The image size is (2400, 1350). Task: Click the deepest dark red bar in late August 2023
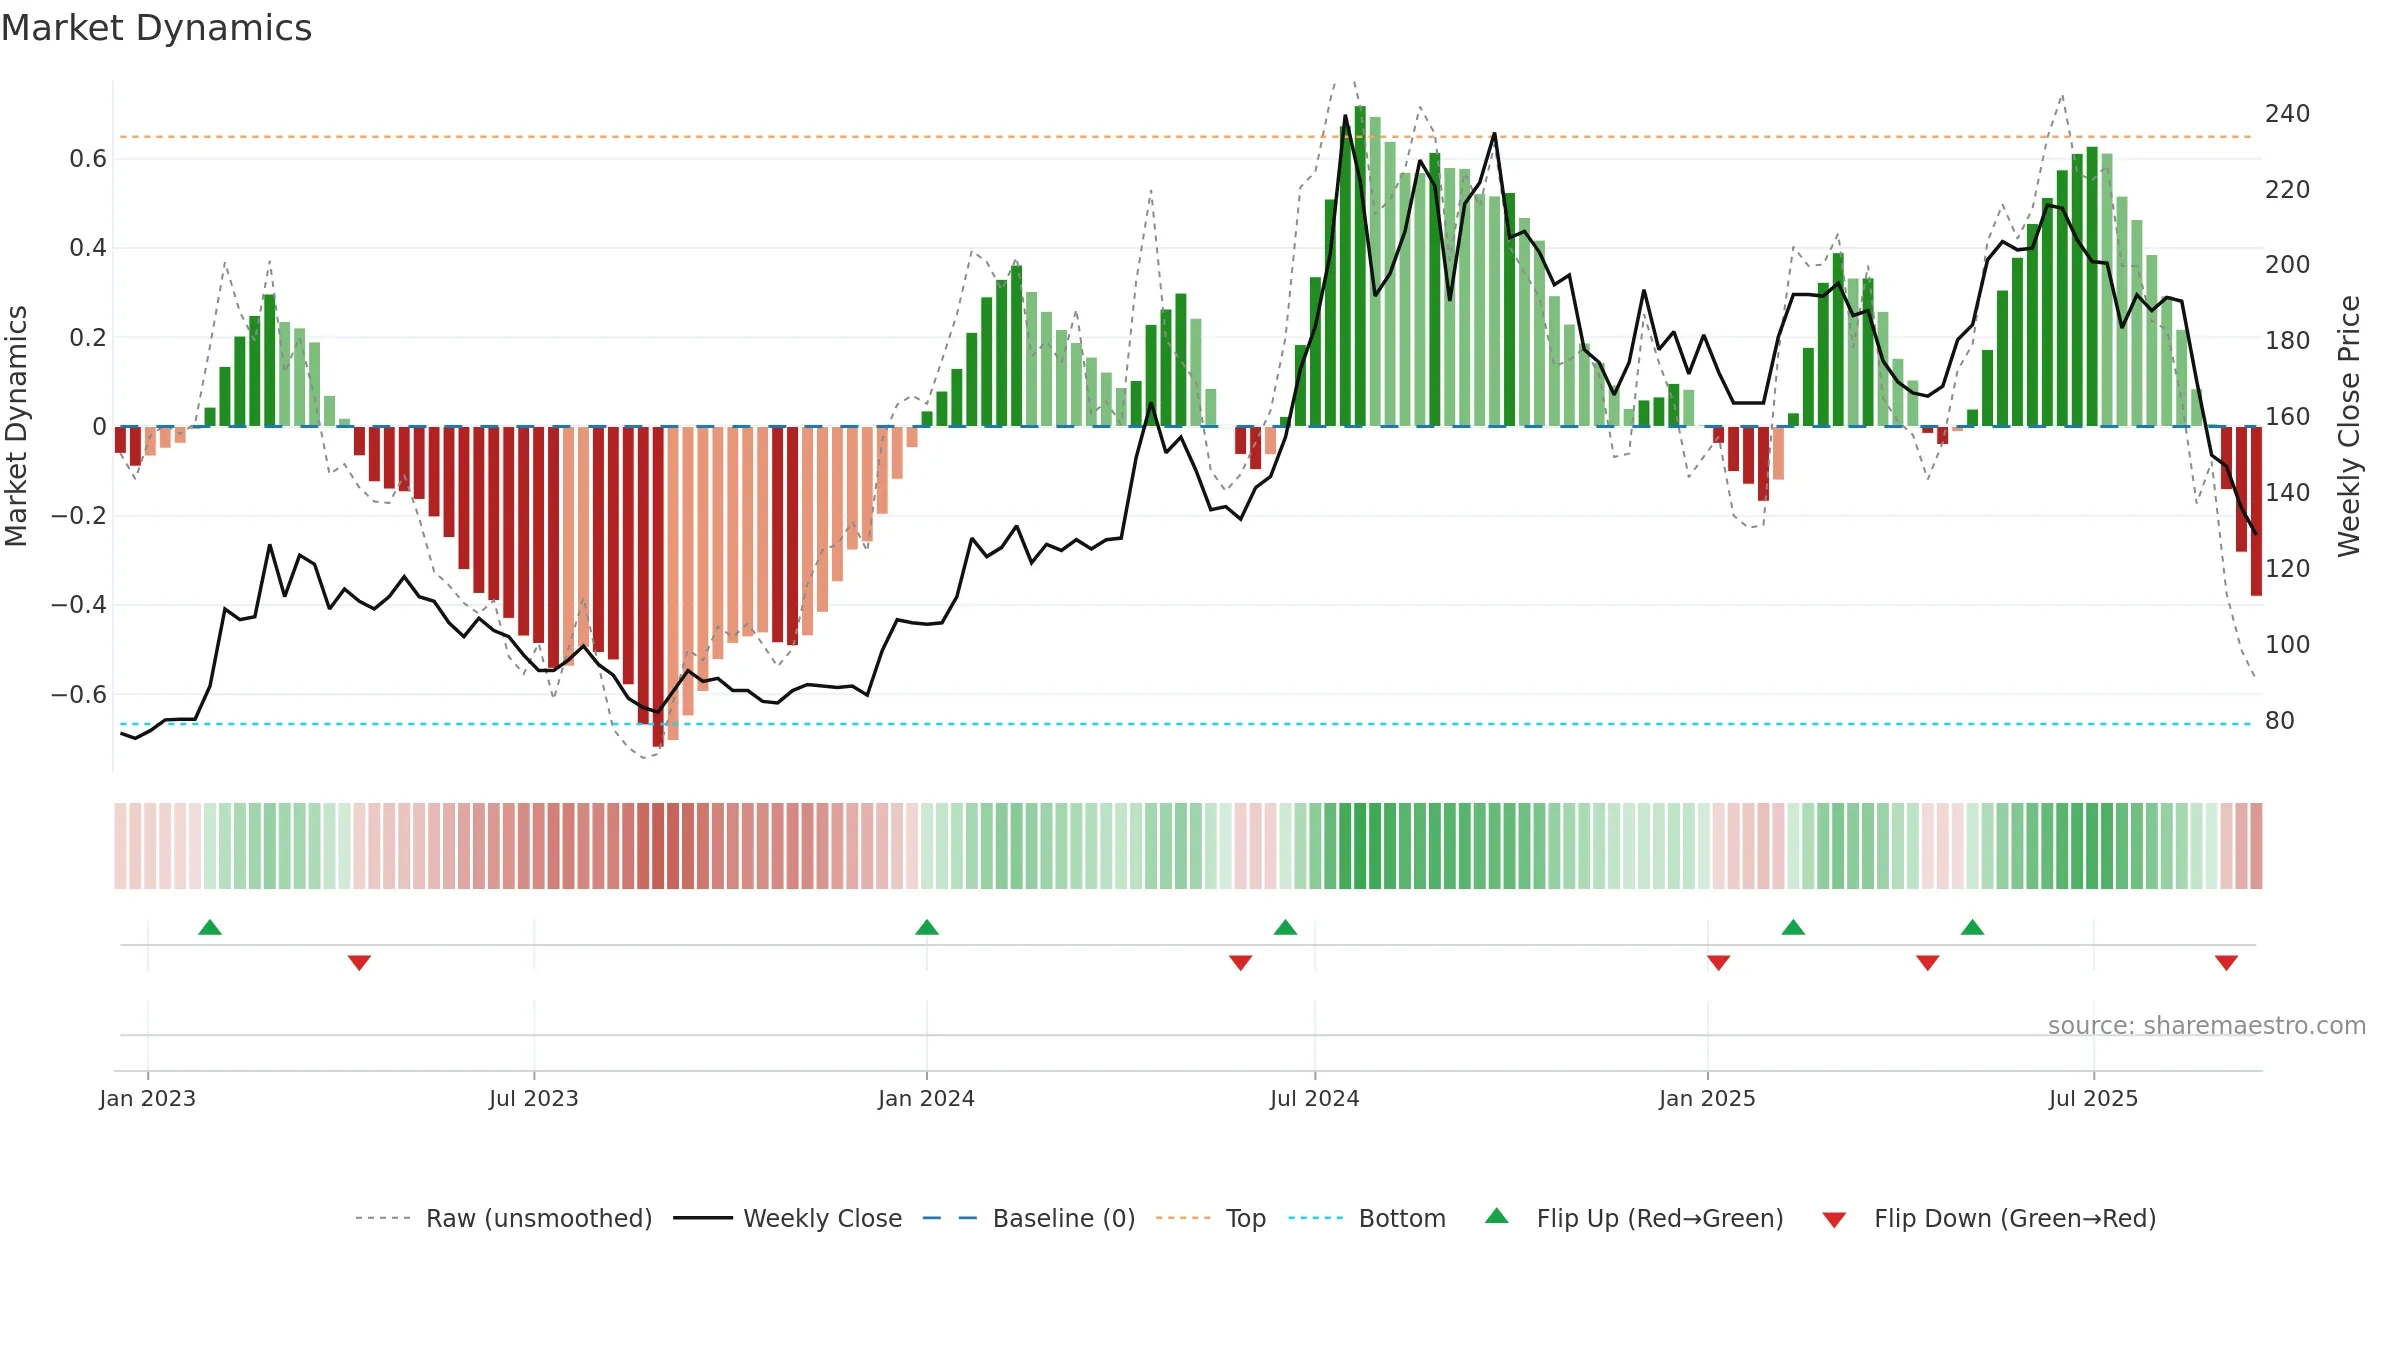coord(658,587)
